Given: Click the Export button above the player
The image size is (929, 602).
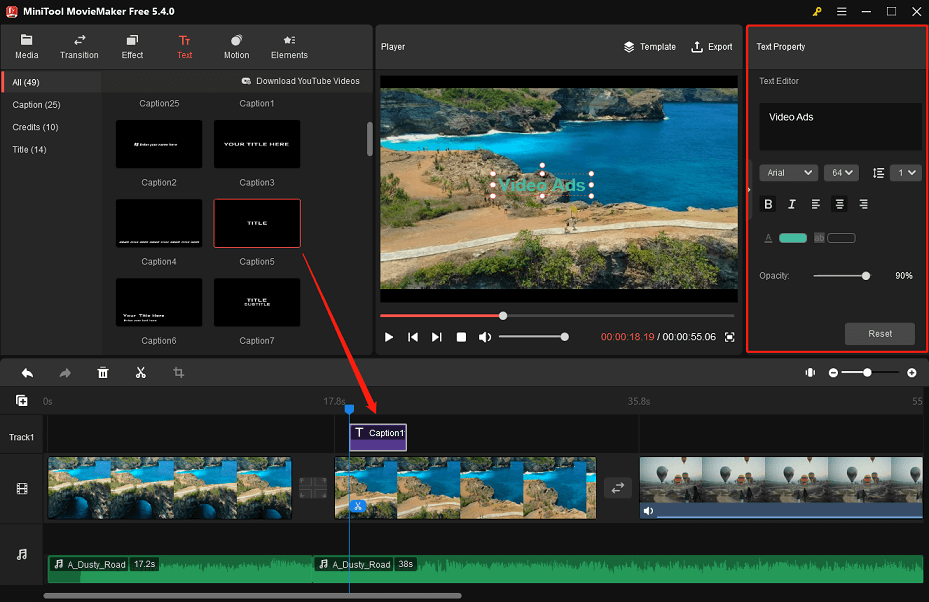Looking at the screenshot, I should pos(712,46).
